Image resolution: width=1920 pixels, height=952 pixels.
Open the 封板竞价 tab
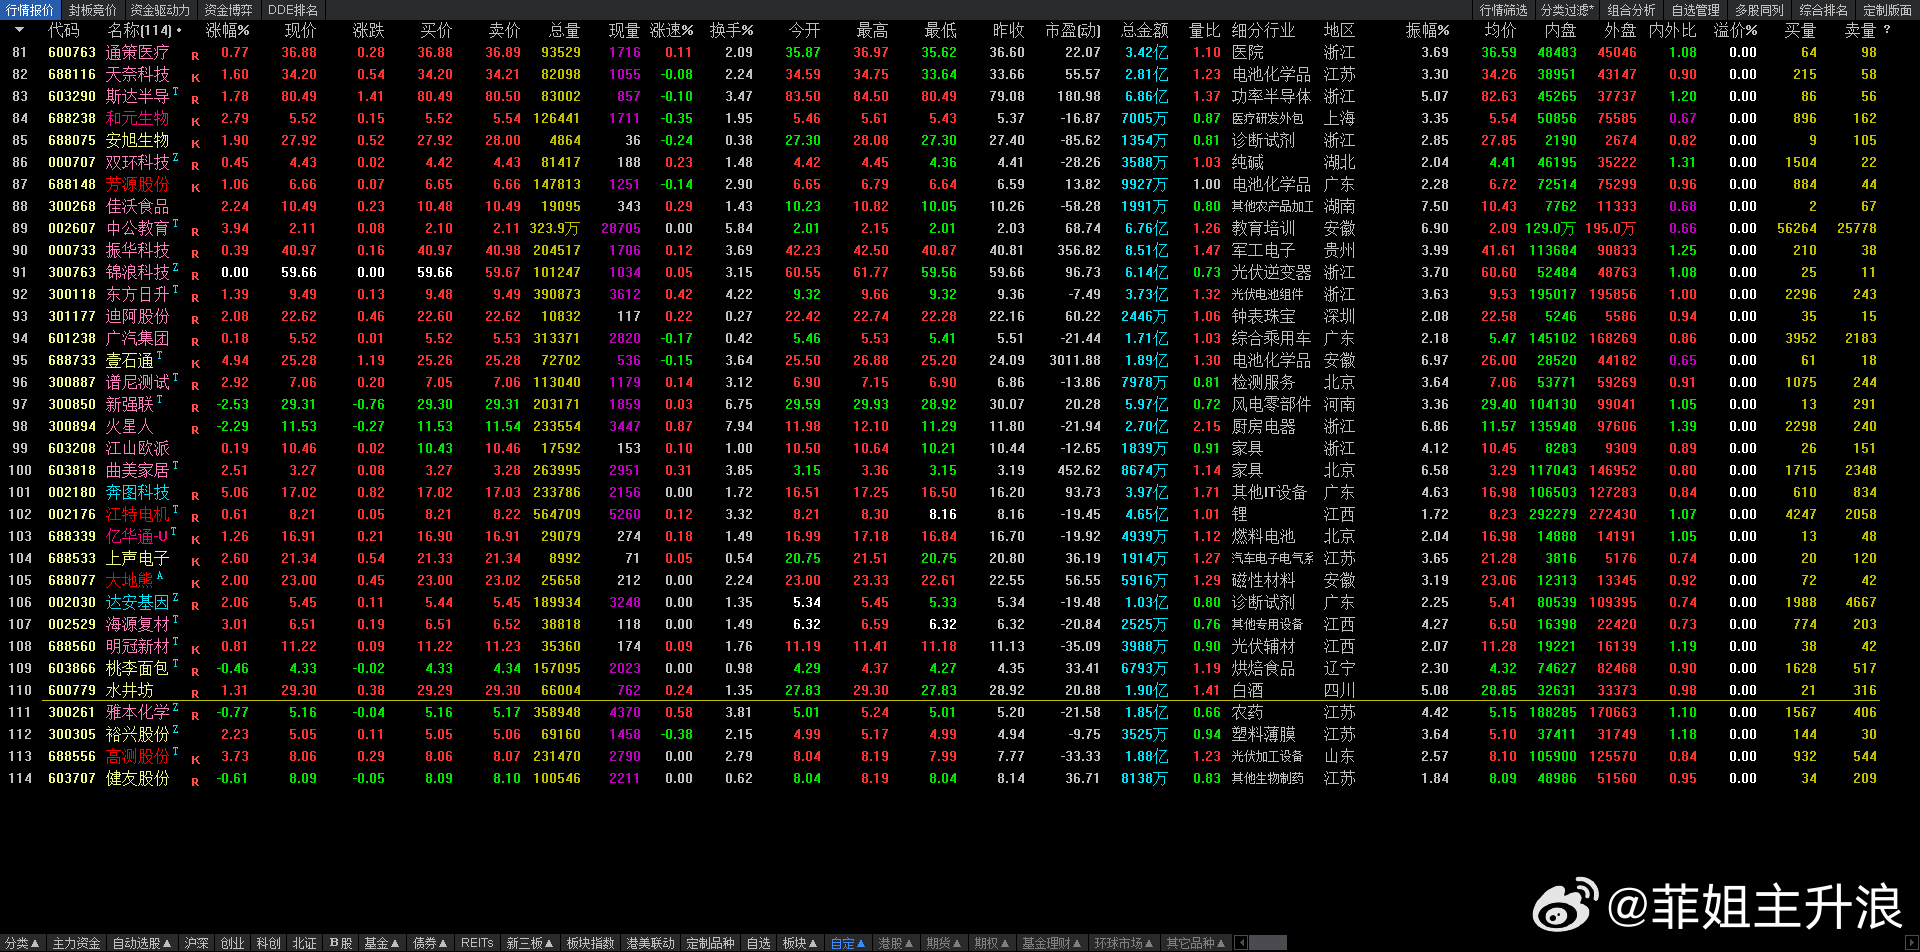(93, 10)
